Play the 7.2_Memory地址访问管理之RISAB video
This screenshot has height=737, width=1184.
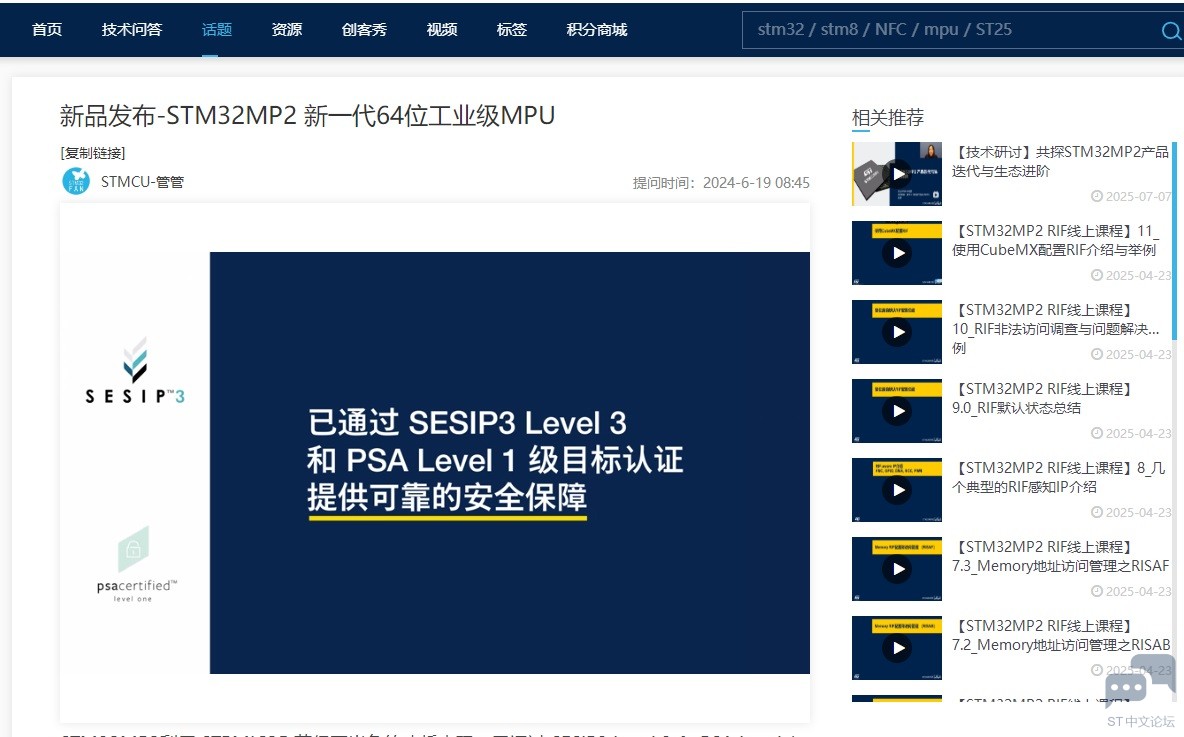896,648
